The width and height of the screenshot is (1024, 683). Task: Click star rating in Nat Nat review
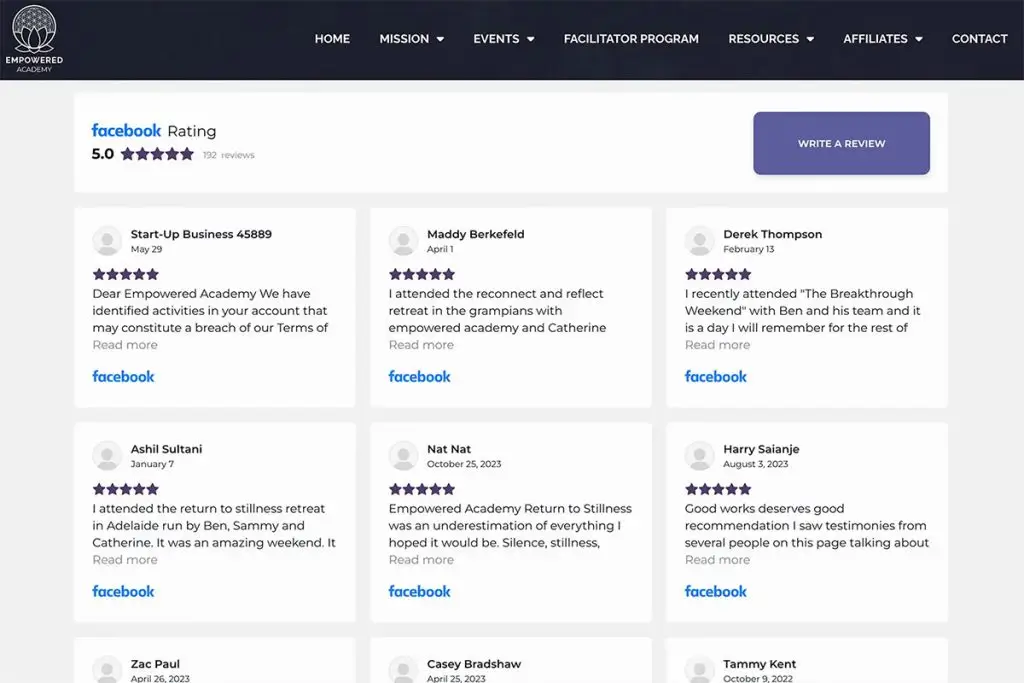tap(422, 489)
